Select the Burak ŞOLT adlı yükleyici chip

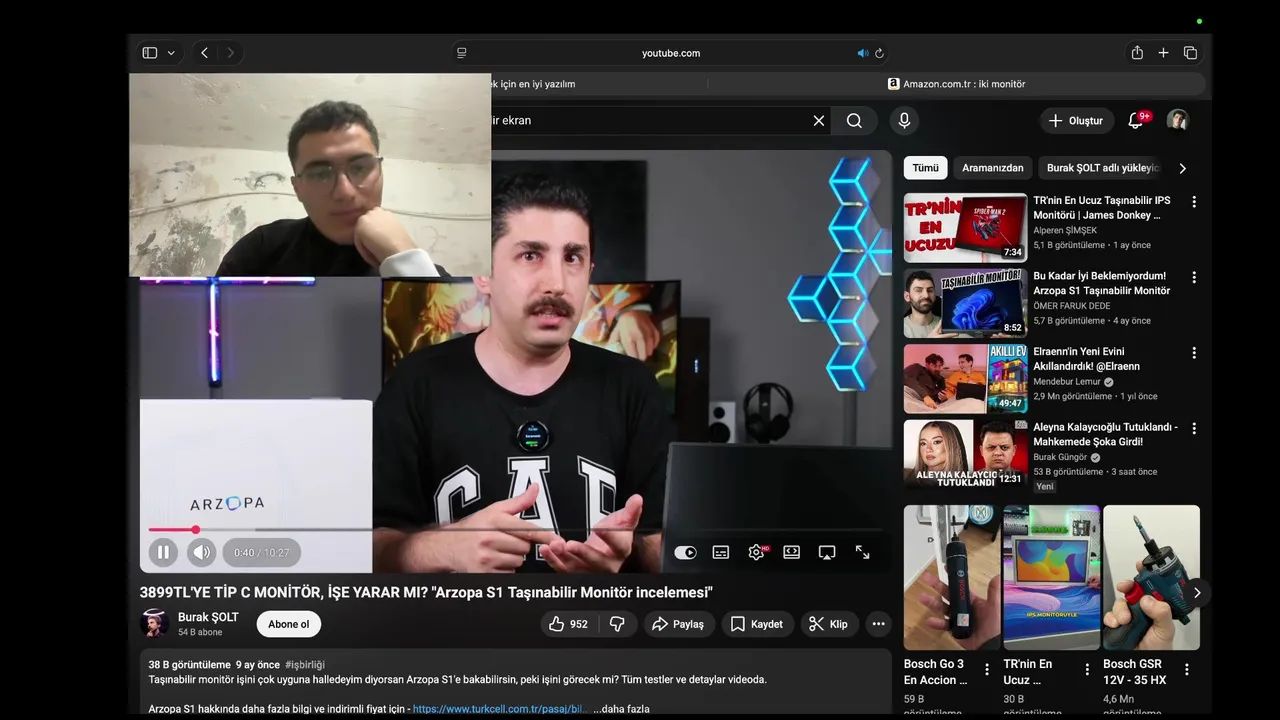pyautogui.click(x=1103, y=168)
